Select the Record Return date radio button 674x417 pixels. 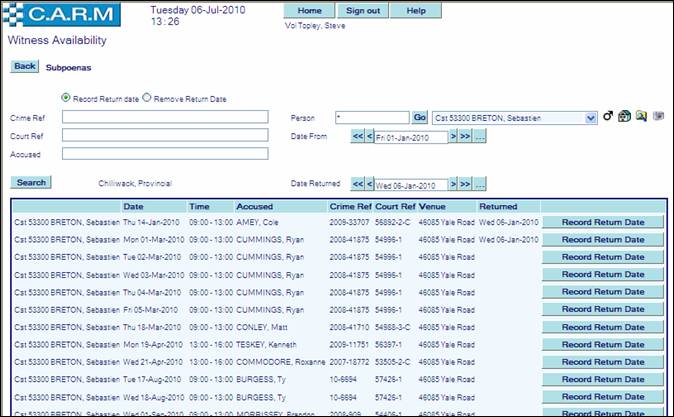(66, 97)
